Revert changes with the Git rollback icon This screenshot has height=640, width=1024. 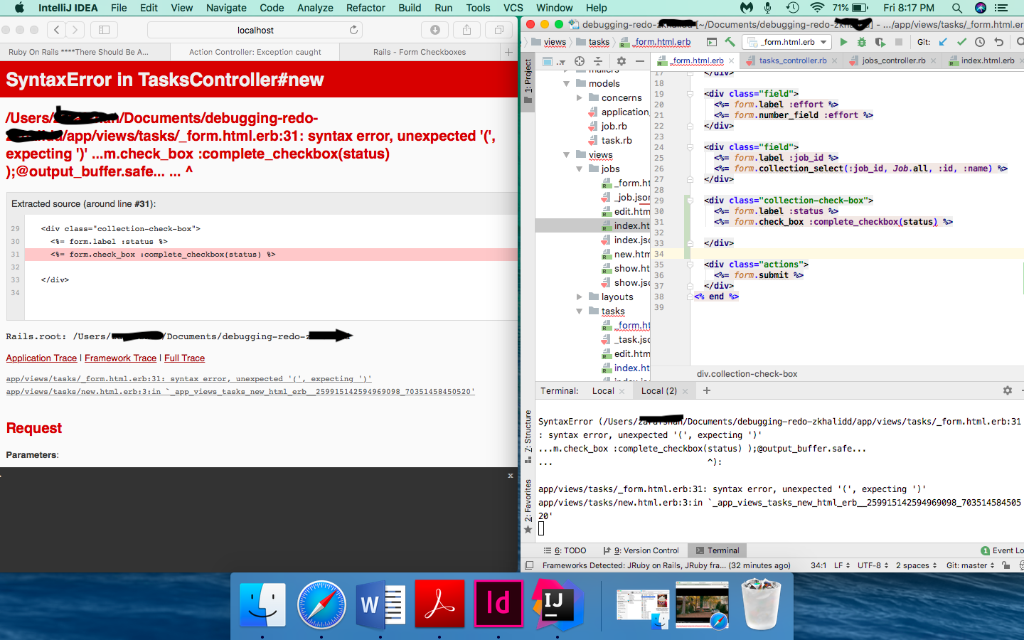click(x=999, y=42)
